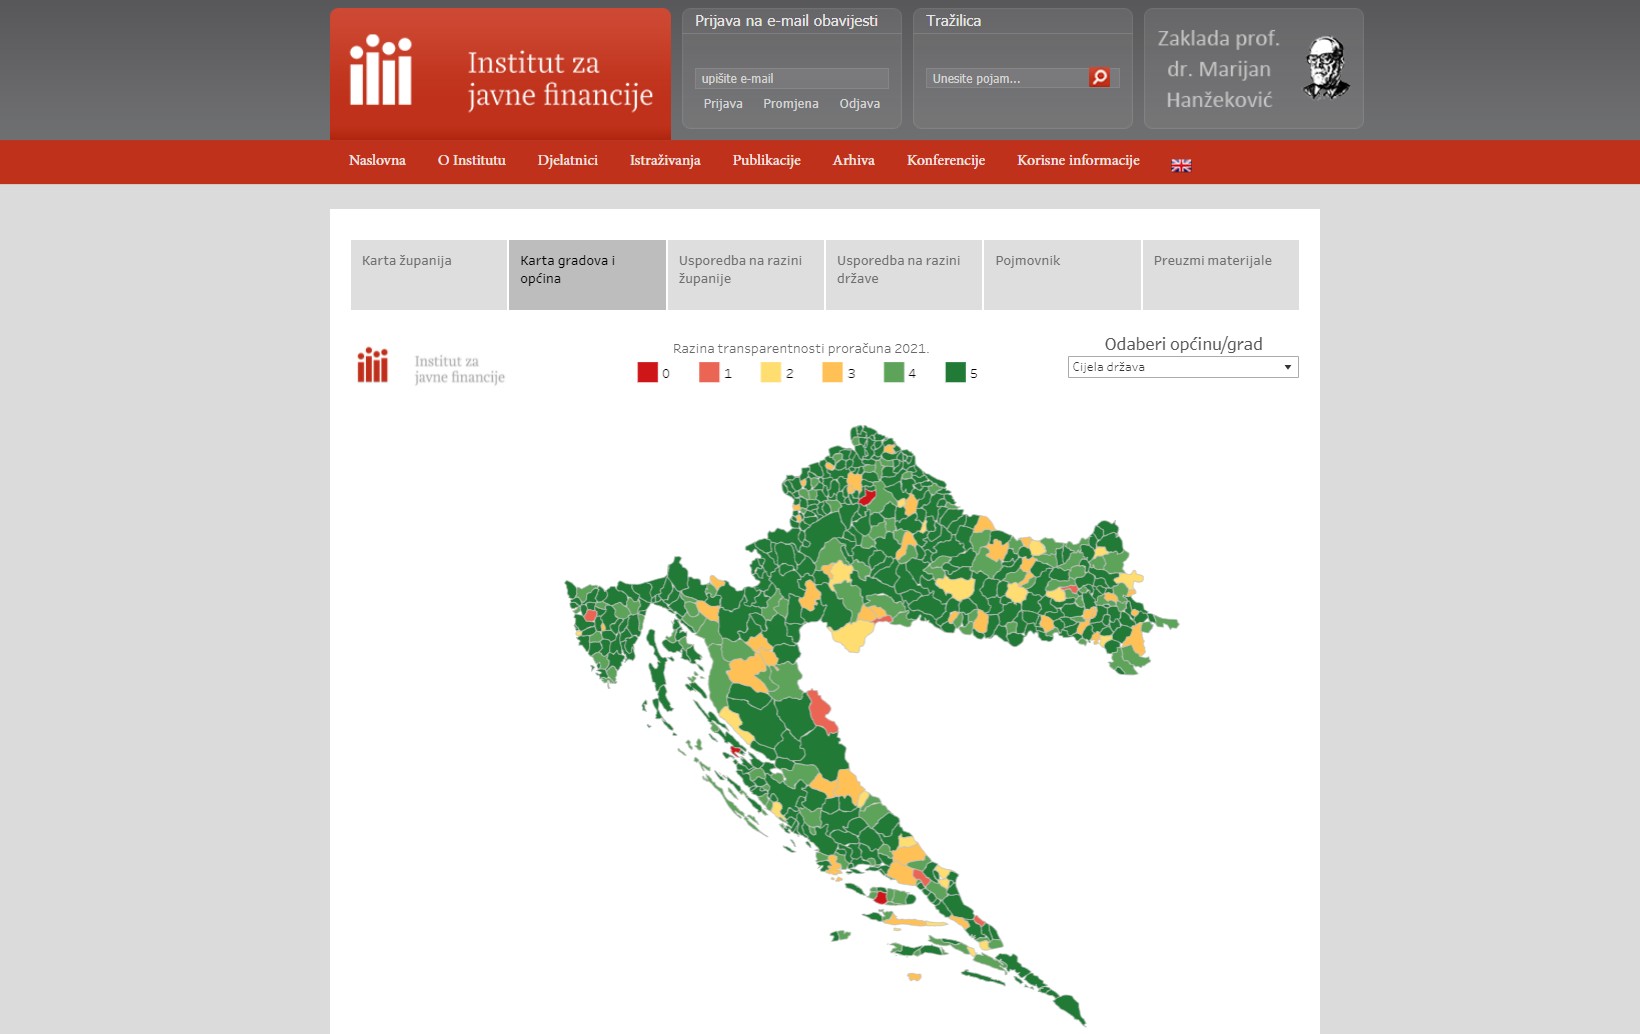The height and width of the screenshot is (1034, 1640).
Task: Select the level 0 red legend swatch
Action: [647, 372]
